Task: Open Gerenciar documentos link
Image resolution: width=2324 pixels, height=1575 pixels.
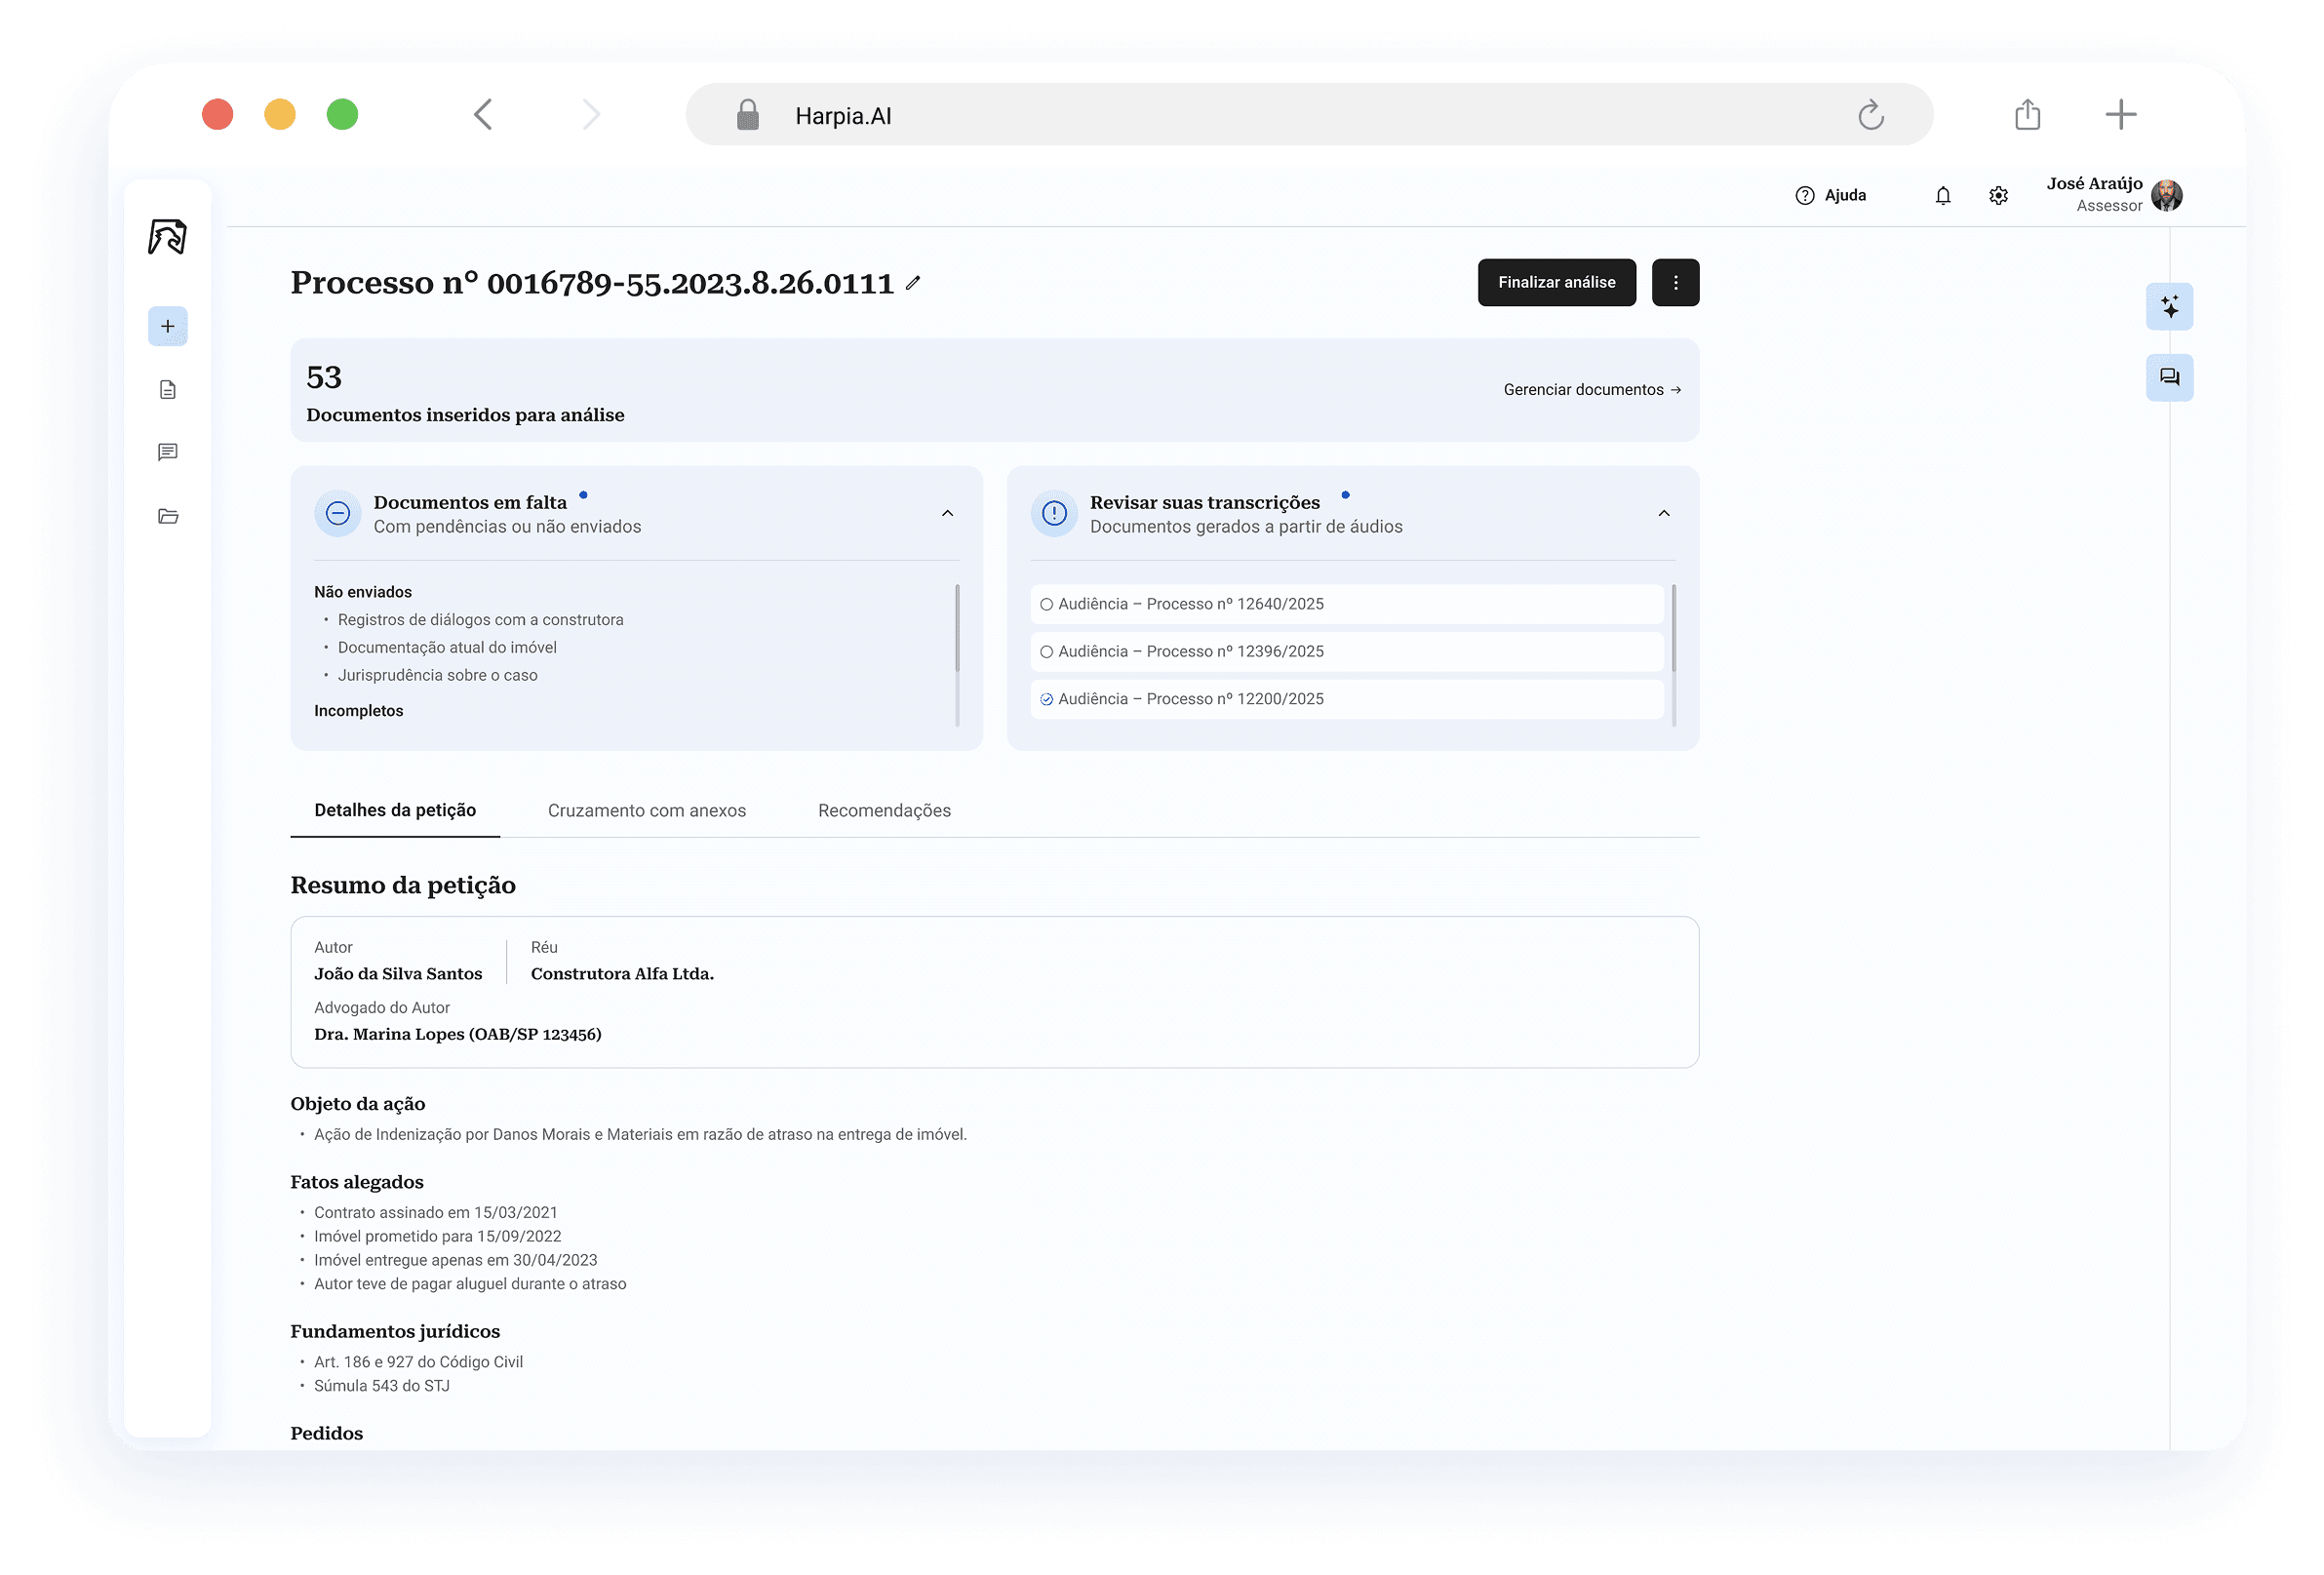Action: (x=1591, y=389)
